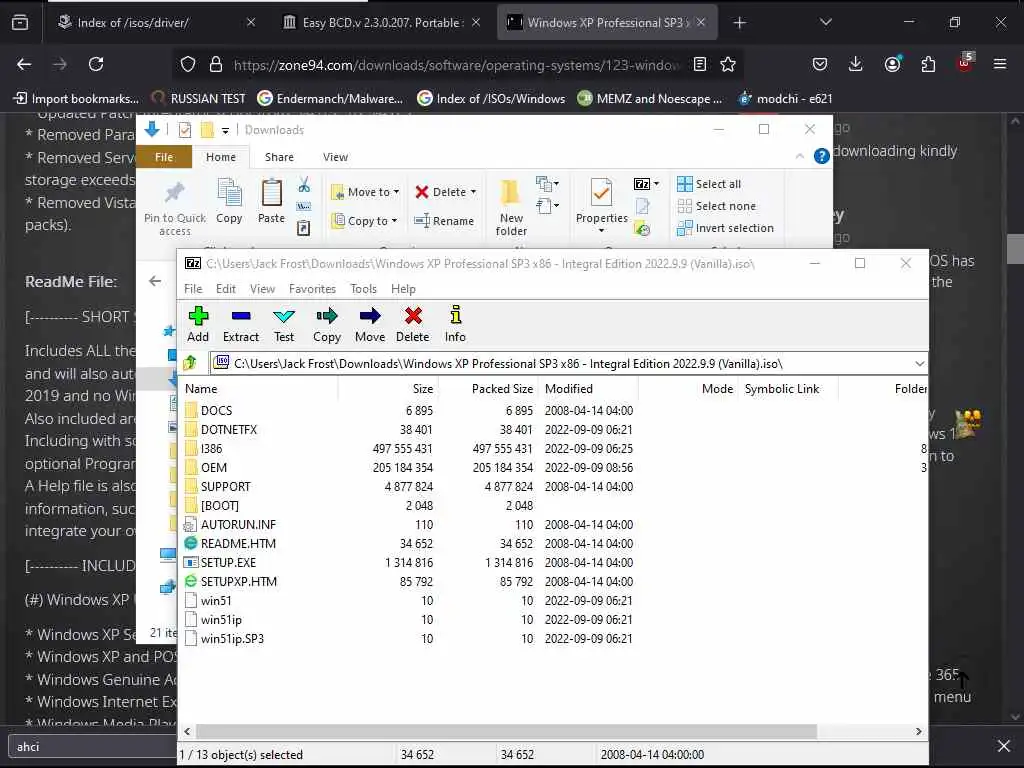Open the Favorites menu in 7-Zip
Image resolution: width=1024 pixels, height=768 pixels.
point(312,289)
